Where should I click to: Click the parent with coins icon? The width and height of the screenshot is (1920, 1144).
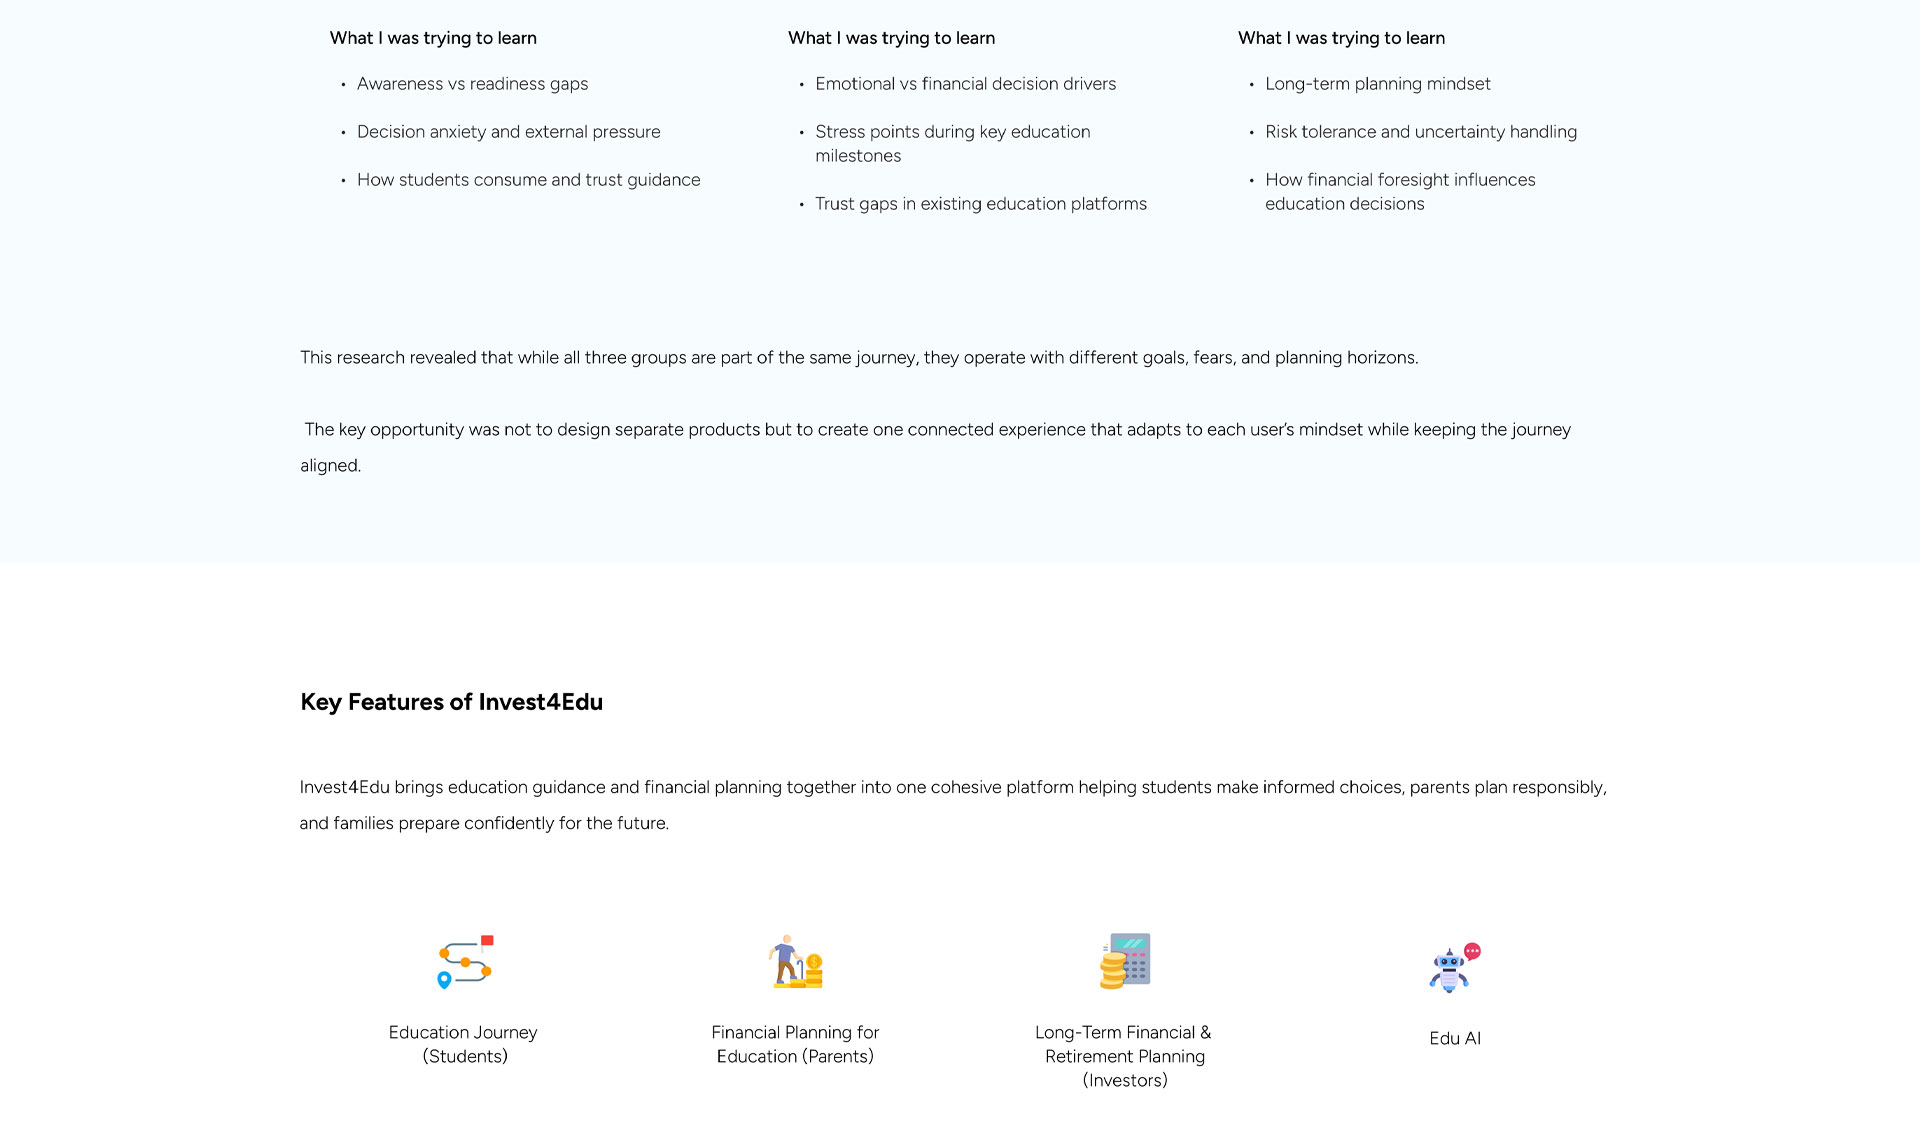(796, 962)
